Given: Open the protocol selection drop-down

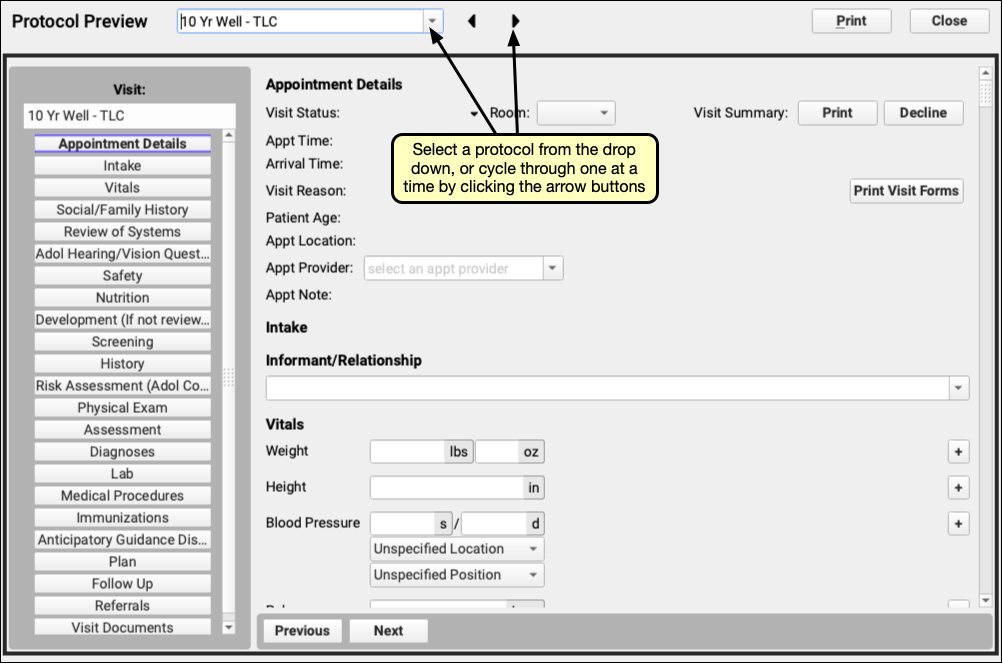Looking at the screenshot, I should [x=432, y=21].
